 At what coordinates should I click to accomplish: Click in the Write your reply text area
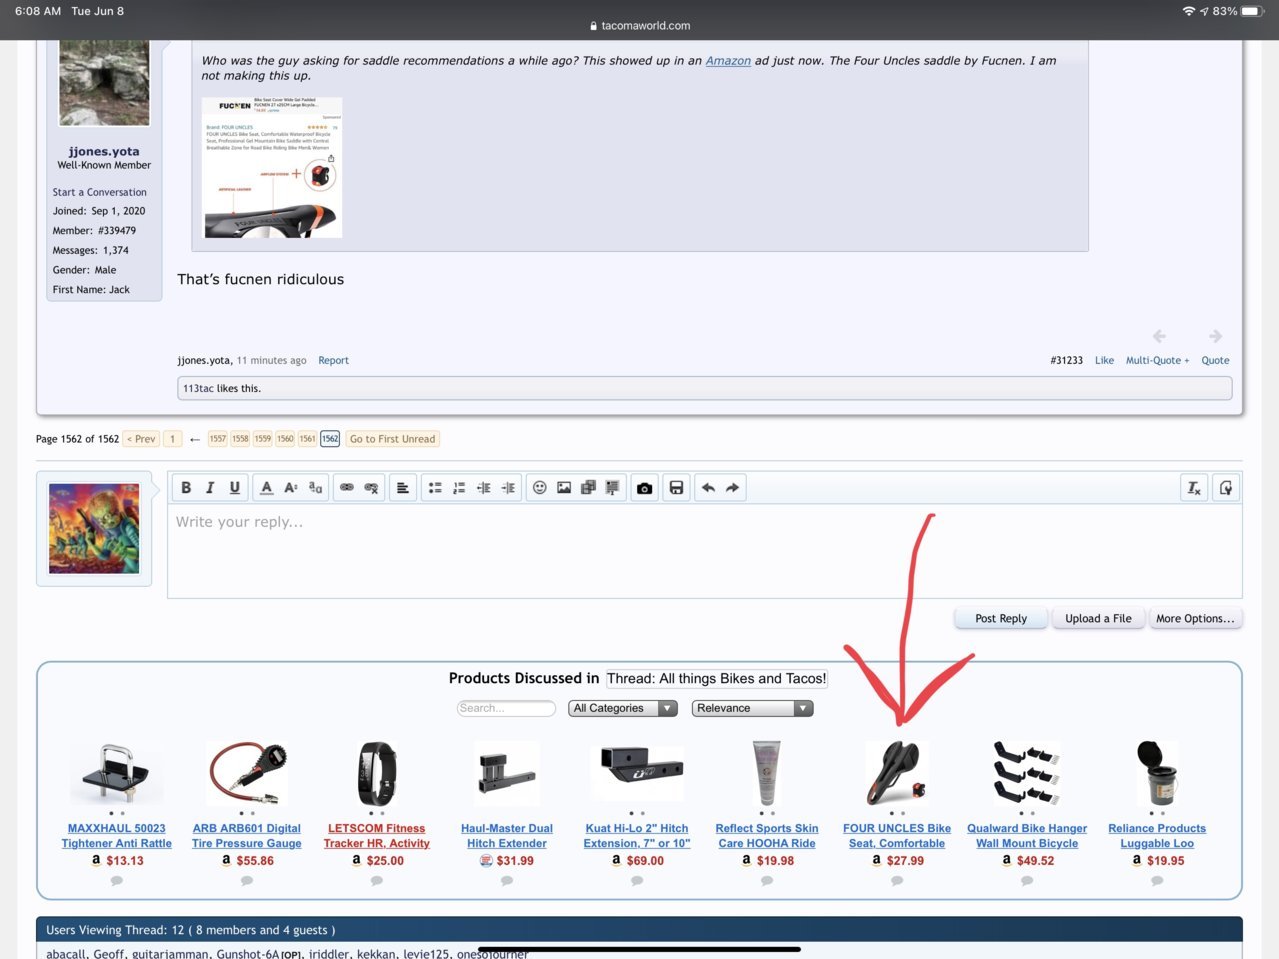(x=704, y=551)
